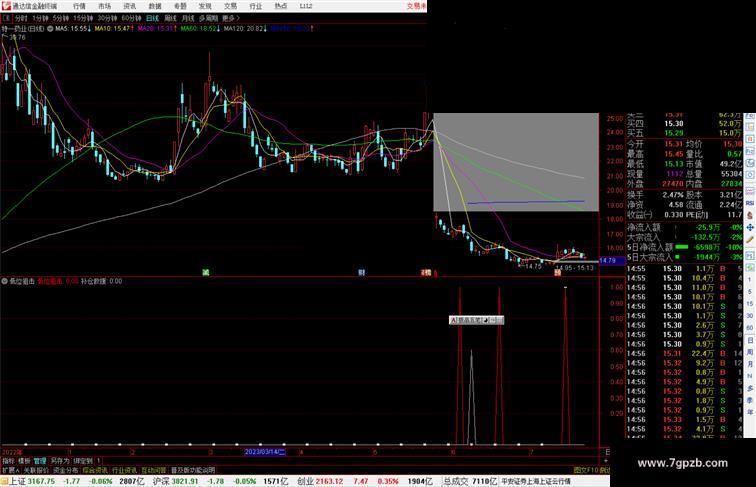Click round settings icon beside stock name
Image resolution: width=756 pixels, height=487 pixels.
pyautogui.click(x=50, y=29)
